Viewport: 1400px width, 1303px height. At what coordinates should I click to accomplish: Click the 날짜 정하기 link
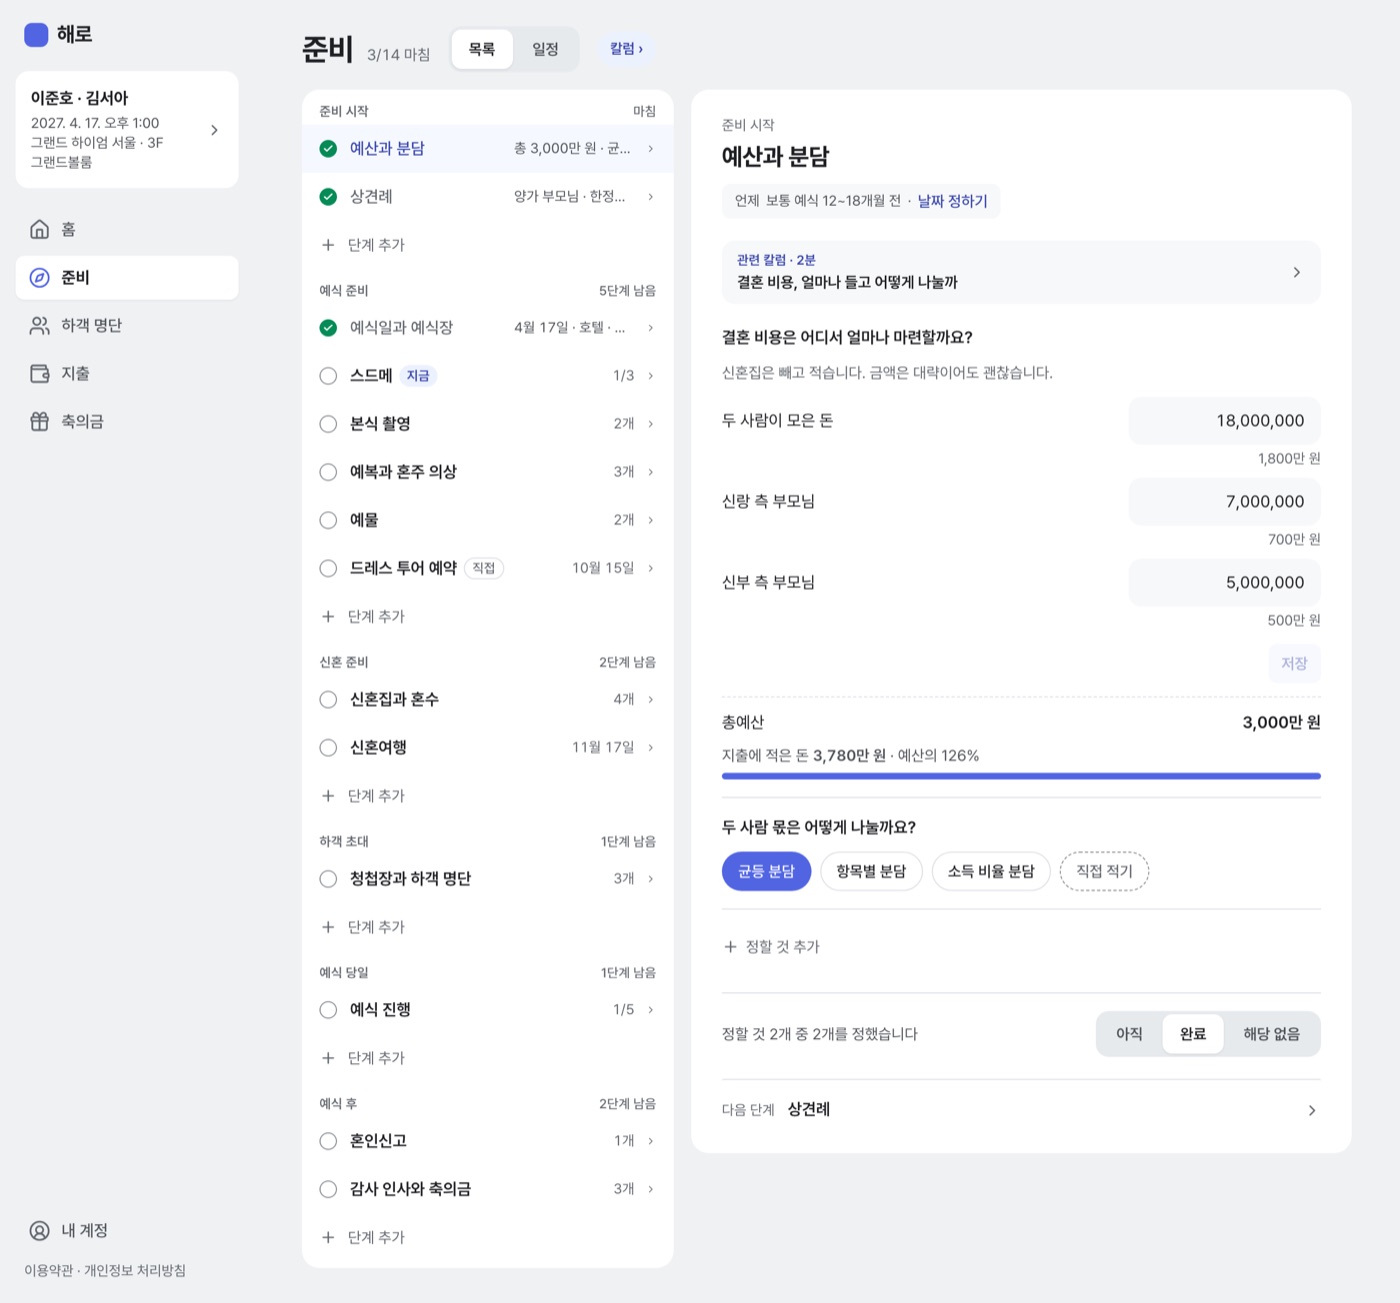[952, 201]
